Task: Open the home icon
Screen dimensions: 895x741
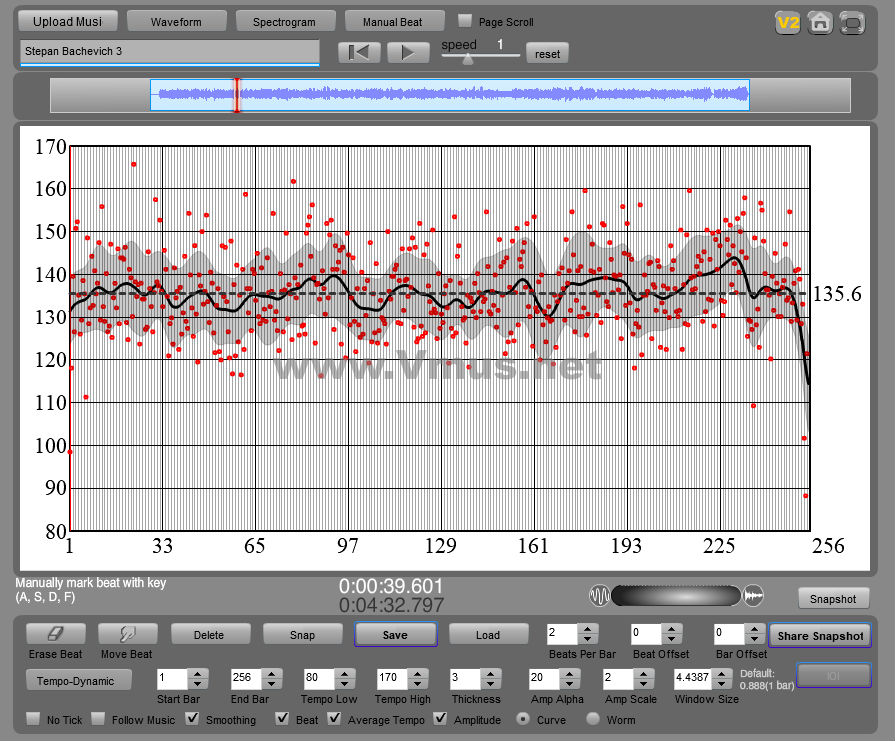Action: tap(820, 23)
